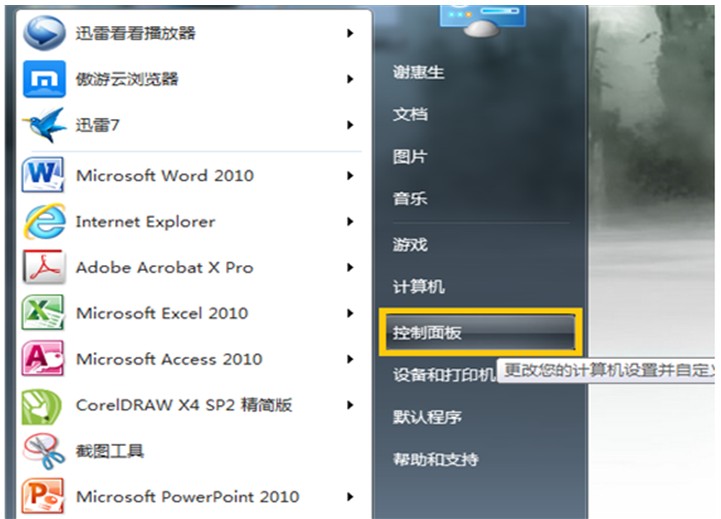Click the 迅雷看看播放器 program label
The height and width of the screenshot is (519, 721).
tap(136, 33)
